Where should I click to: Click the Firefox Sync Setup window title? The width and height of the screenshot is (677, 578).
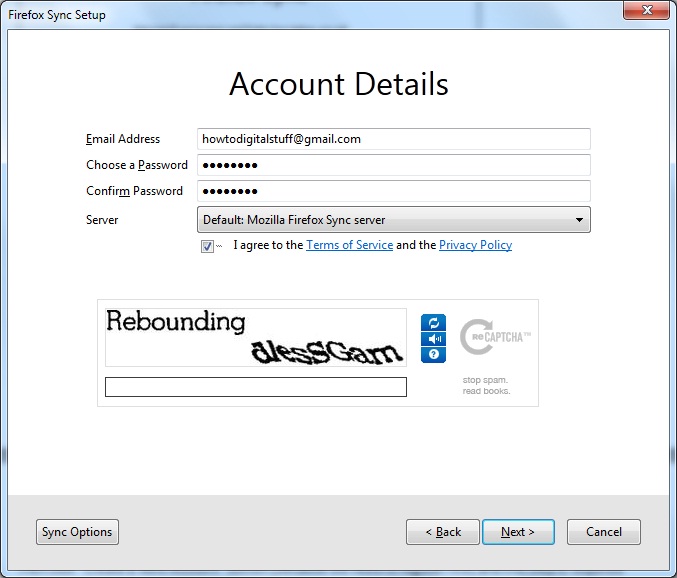pos(57,15)
